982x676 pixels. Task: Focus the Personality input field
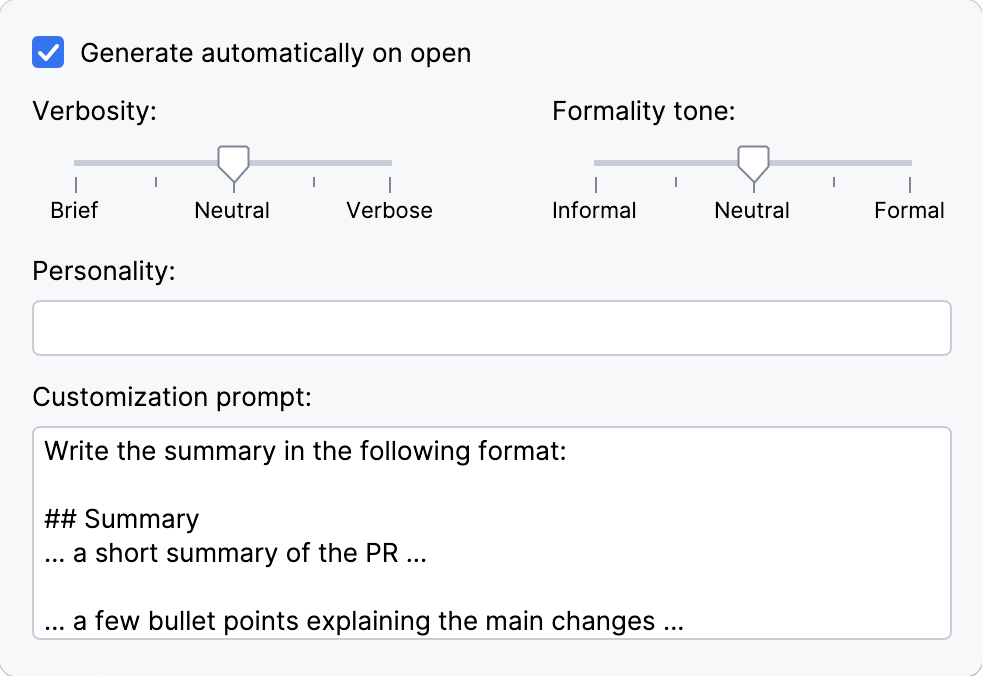(491, 328)
